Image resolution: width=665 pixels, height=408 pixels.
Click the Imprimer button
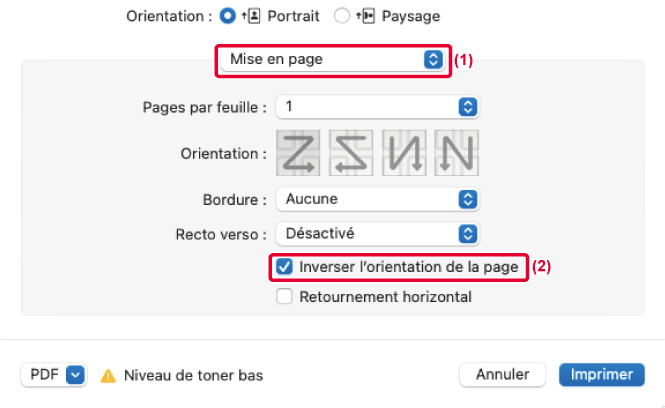(x=601, y=375)
